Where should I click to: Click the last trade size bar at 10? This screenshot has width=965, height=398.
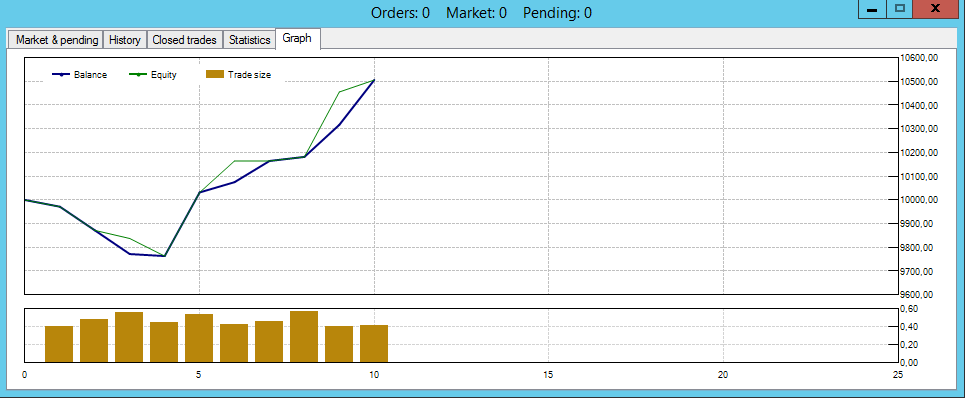point(374,343)
